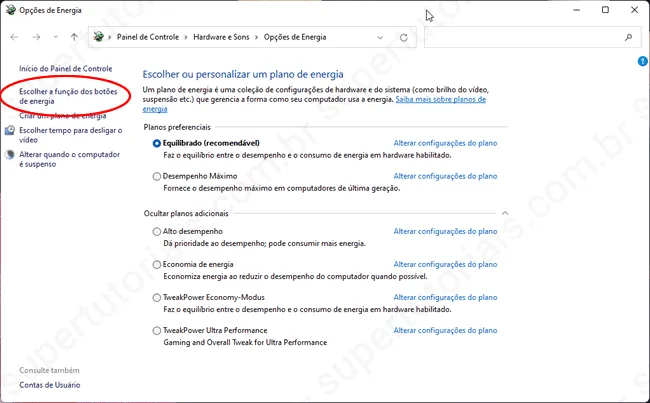
Task: Click the window title bar power icon
Action: point(11,10)
